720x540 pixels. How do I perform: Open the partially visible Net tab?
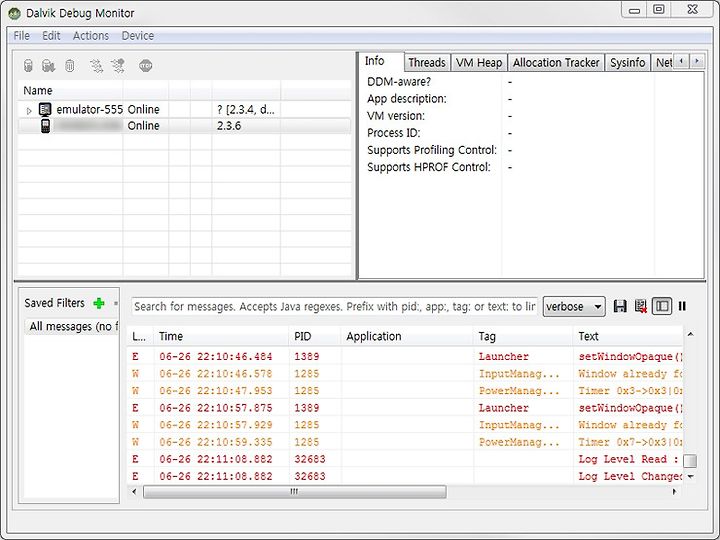(663, 63)
